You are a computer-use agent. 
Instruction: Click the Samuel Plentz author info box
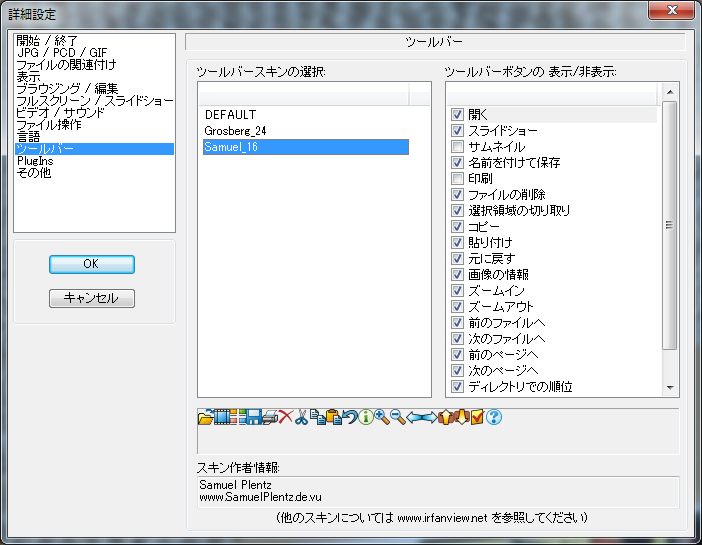pyautogui.click(x=438, y=491)
